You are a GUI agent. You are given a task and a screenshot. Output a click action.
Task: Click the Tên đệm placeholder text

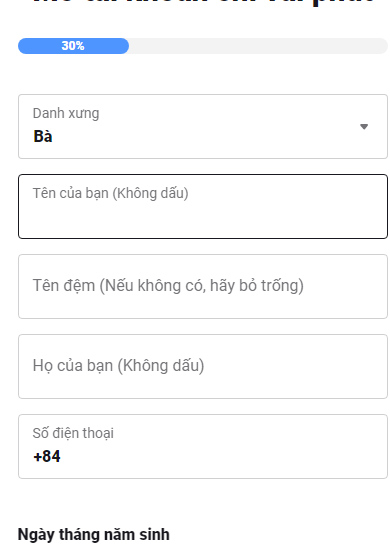pos(168,286)
